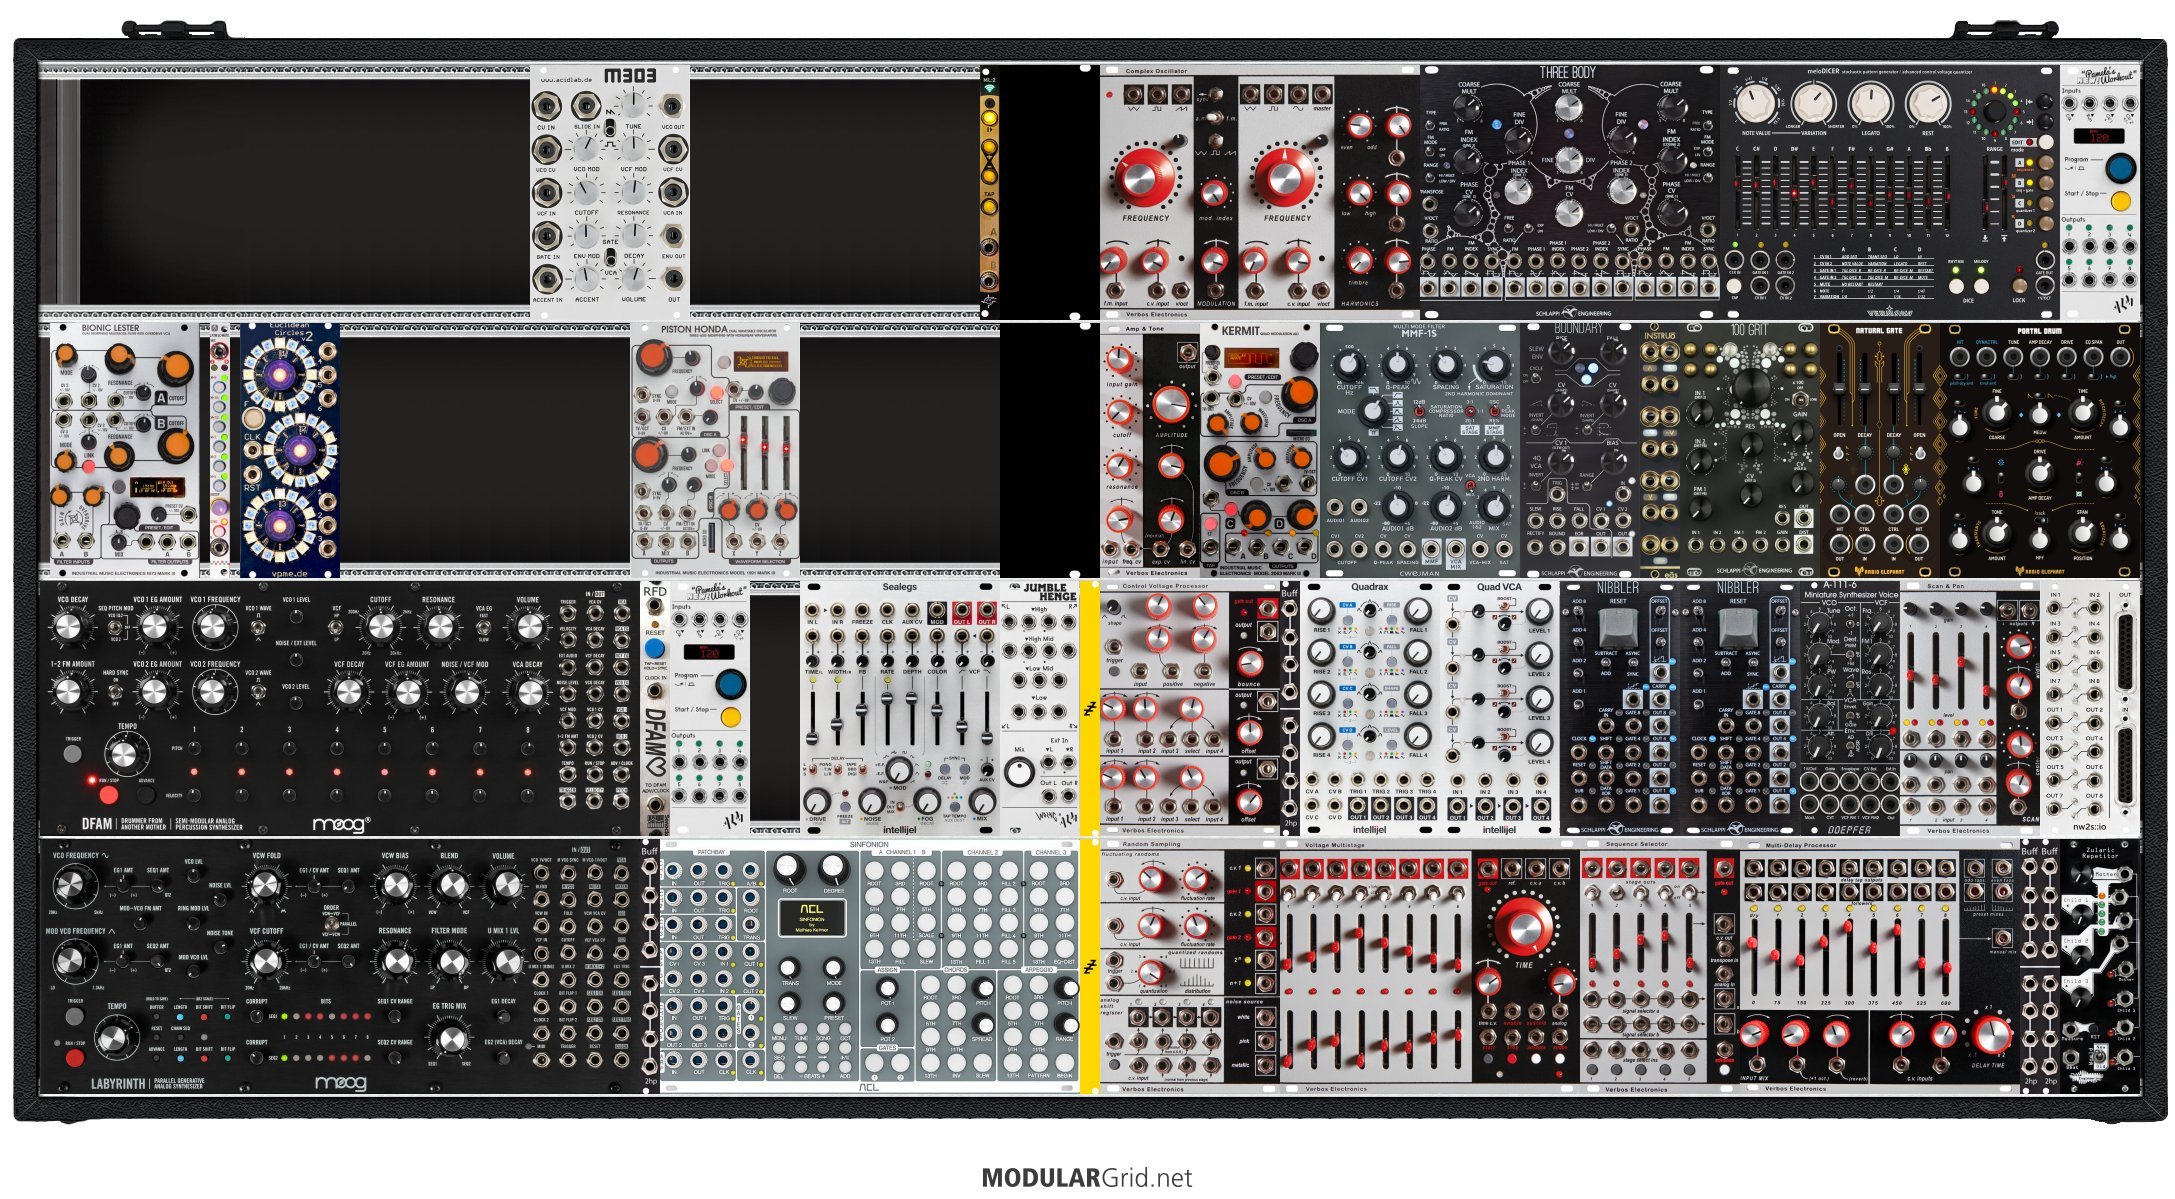
Task: Click the Amp & Tone AMPLITUDE knob
Action: click(x=1170, y=403)
